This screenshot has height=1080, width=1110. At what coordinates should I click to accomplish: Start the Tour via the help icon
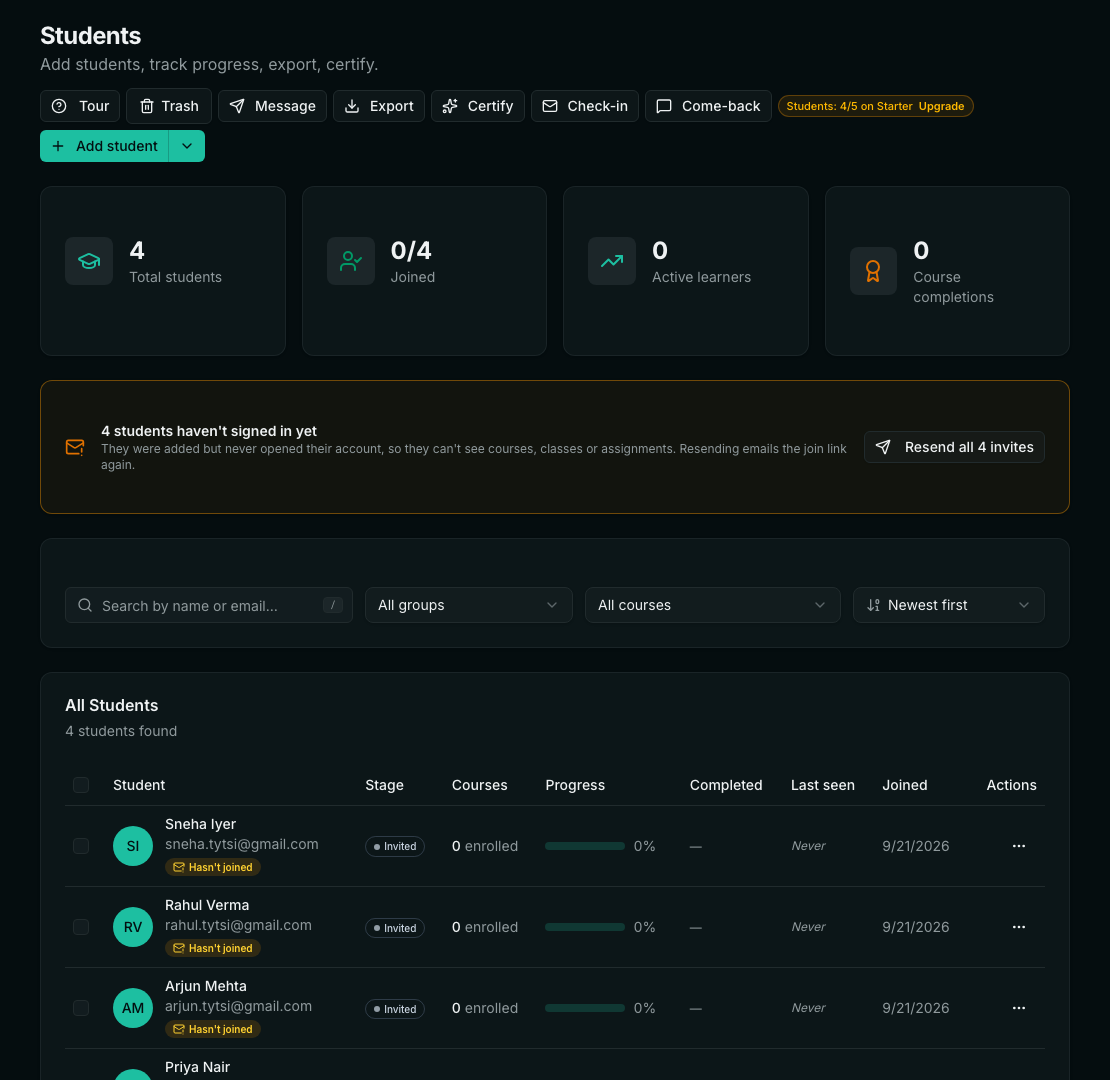[59, 106]
